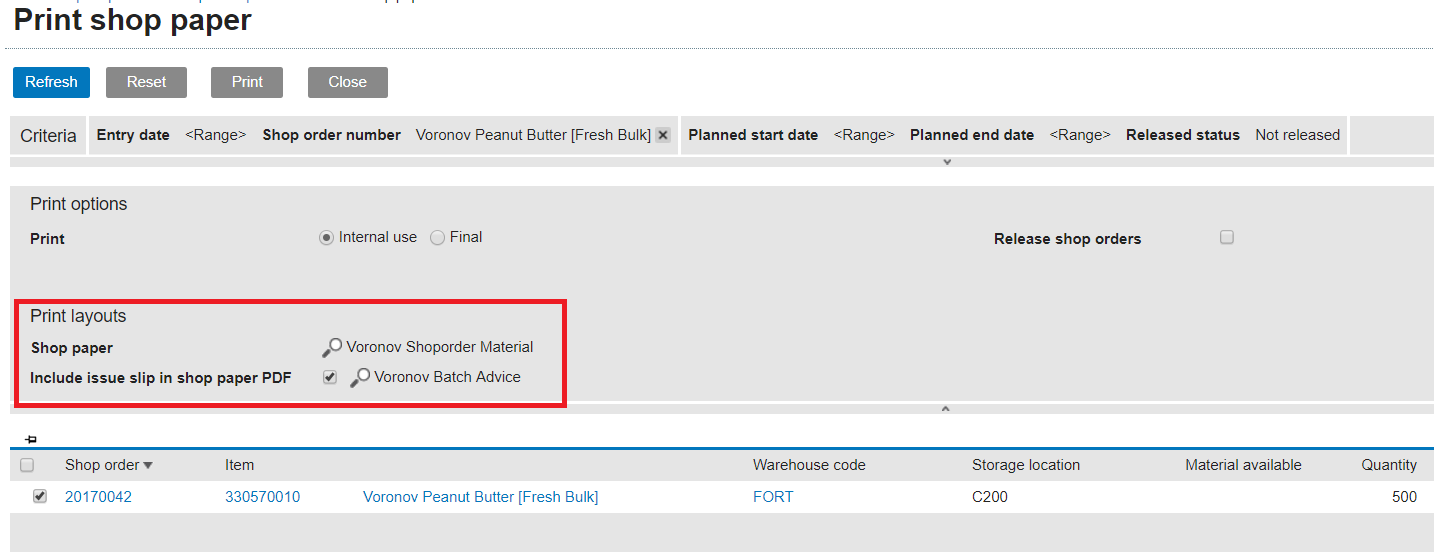Open shop order 20170042 link
The image size is (1434, 559).
click(98, 497)
